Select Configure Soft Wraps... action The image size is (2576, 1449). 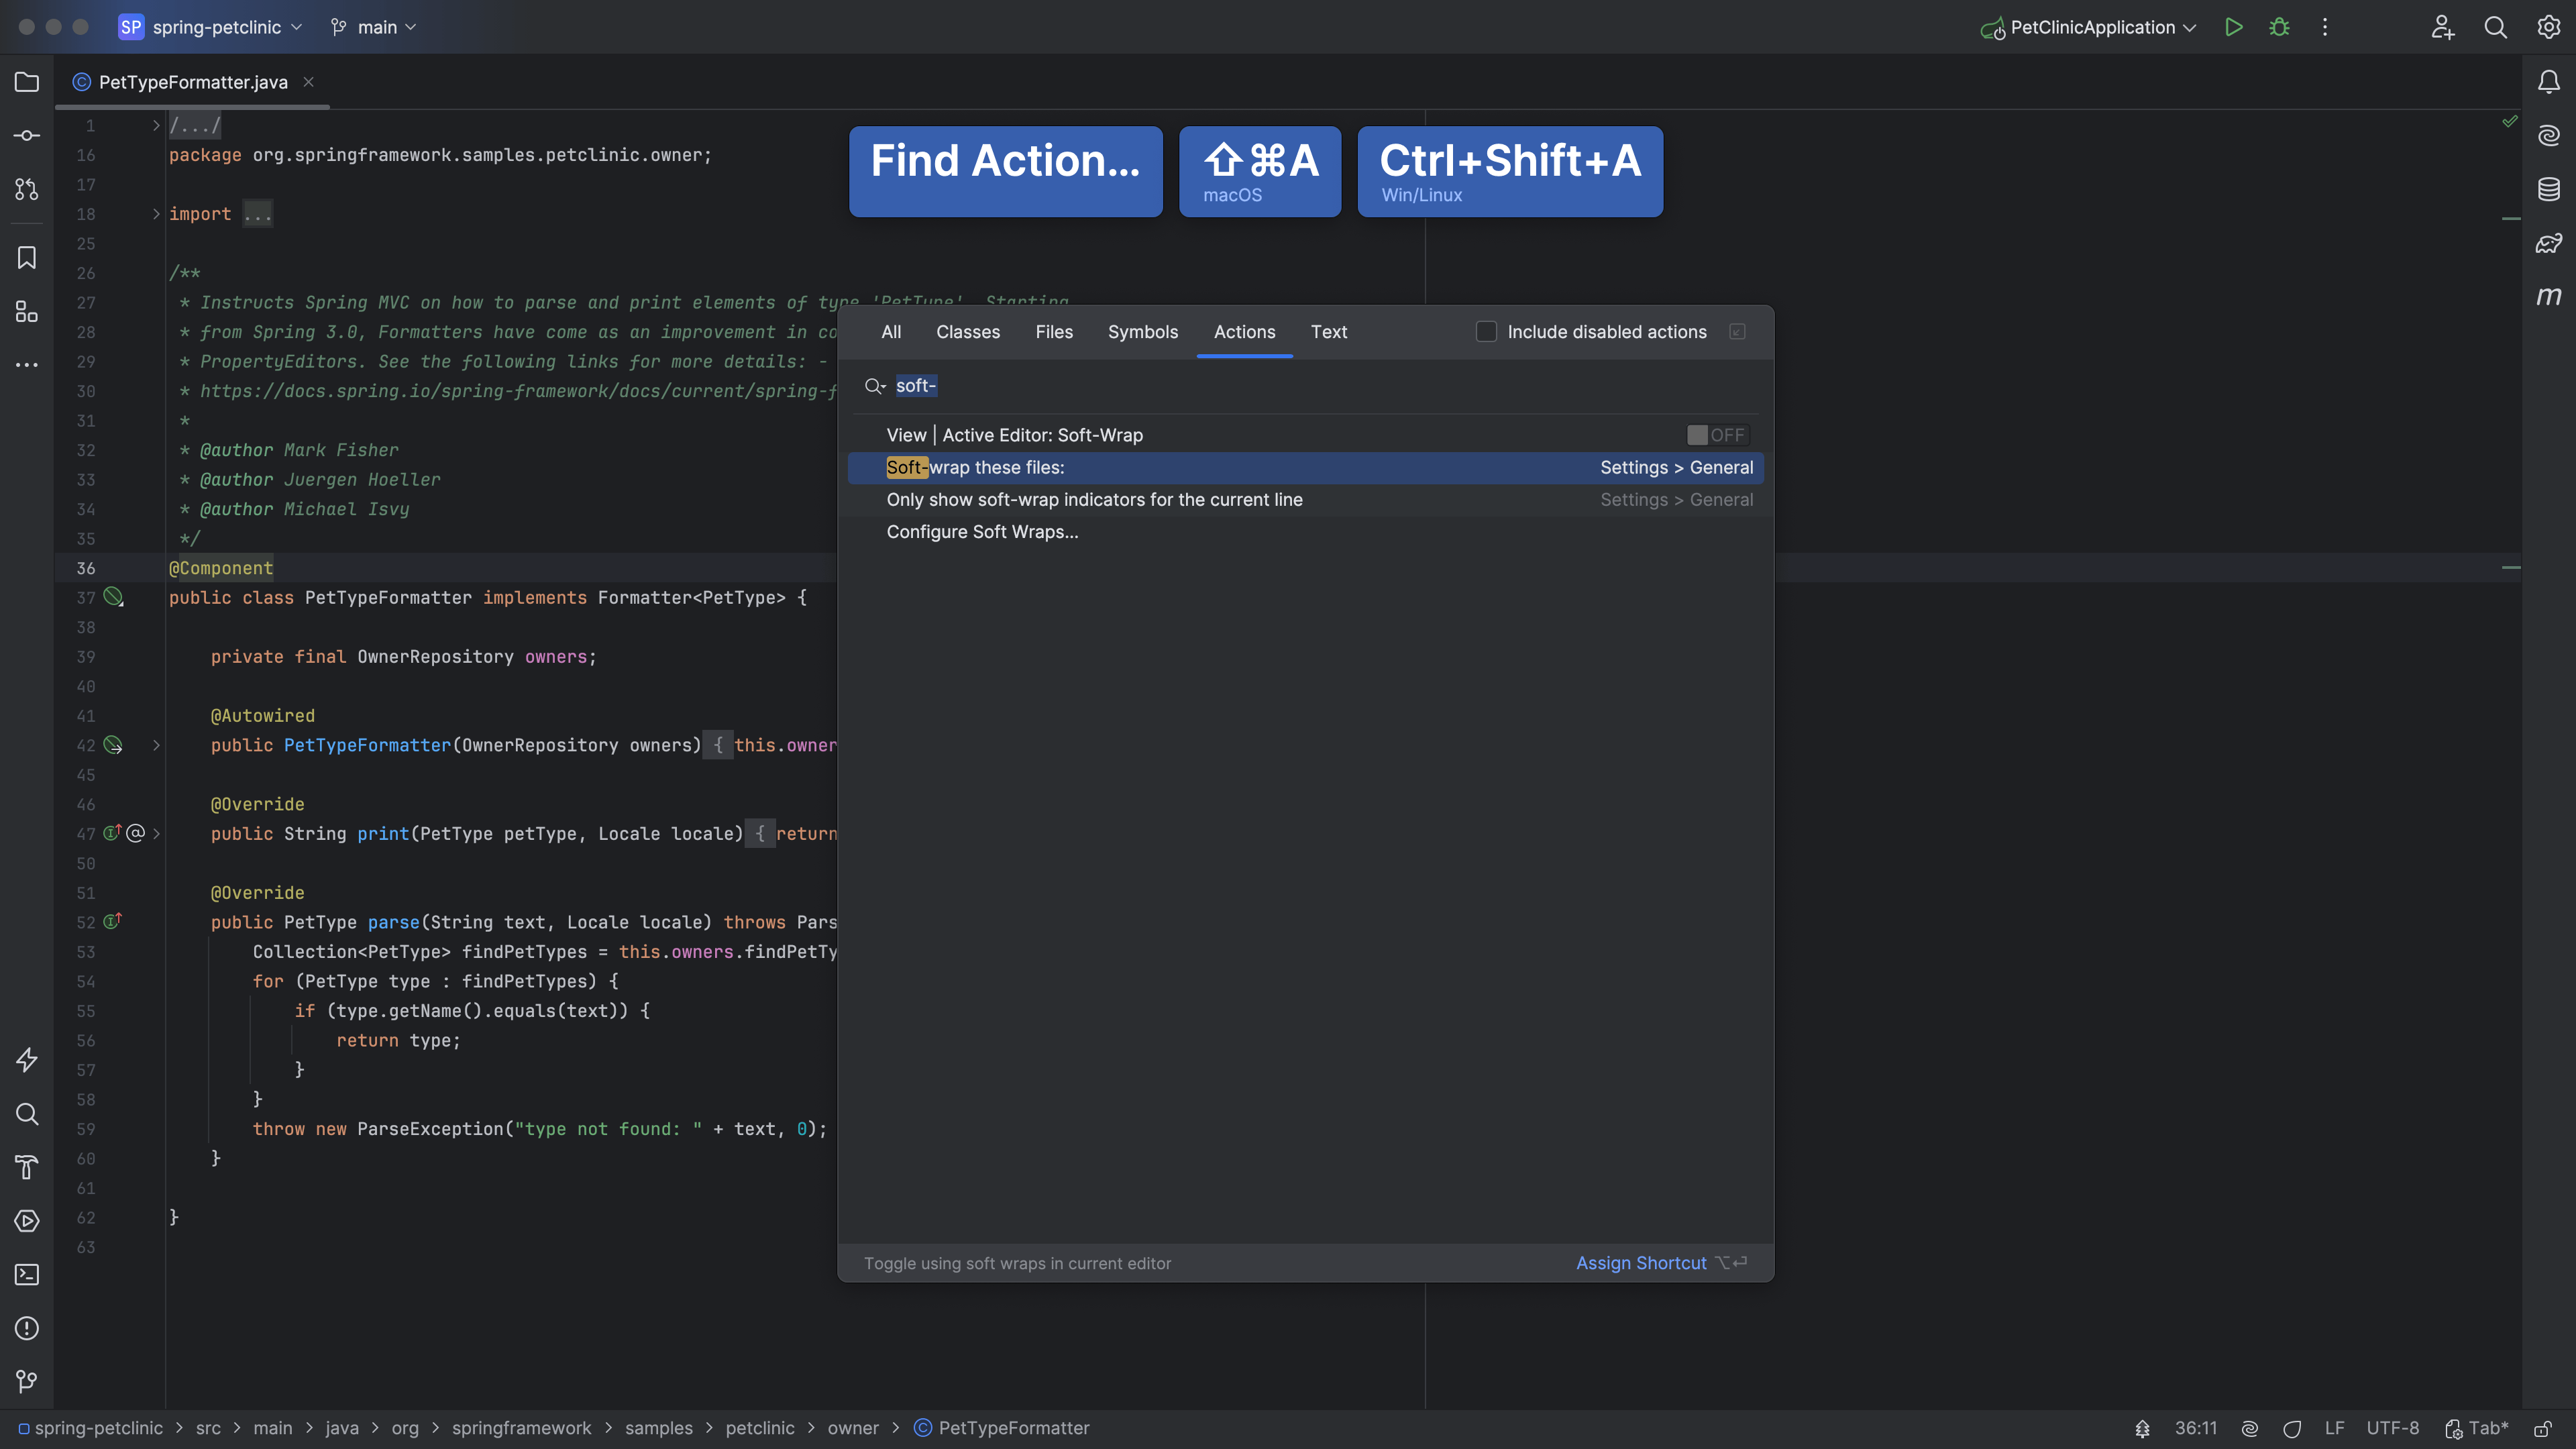click(982, 532)
